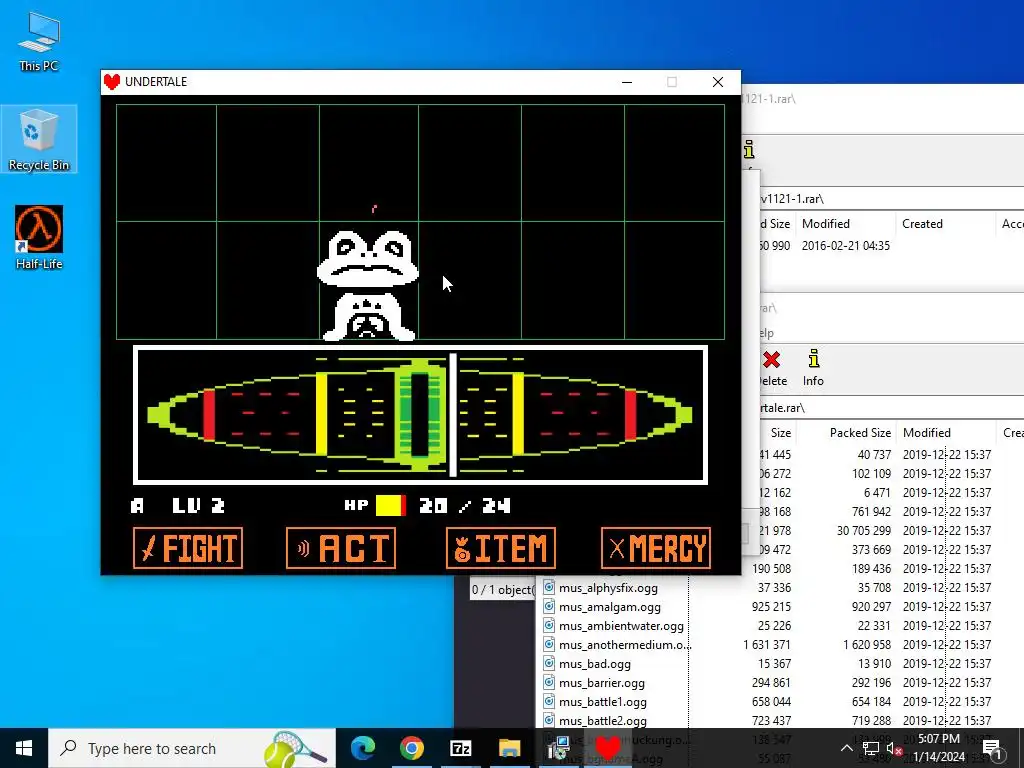
Task: Select mus_battle2.ogg file
Action: 603,721
